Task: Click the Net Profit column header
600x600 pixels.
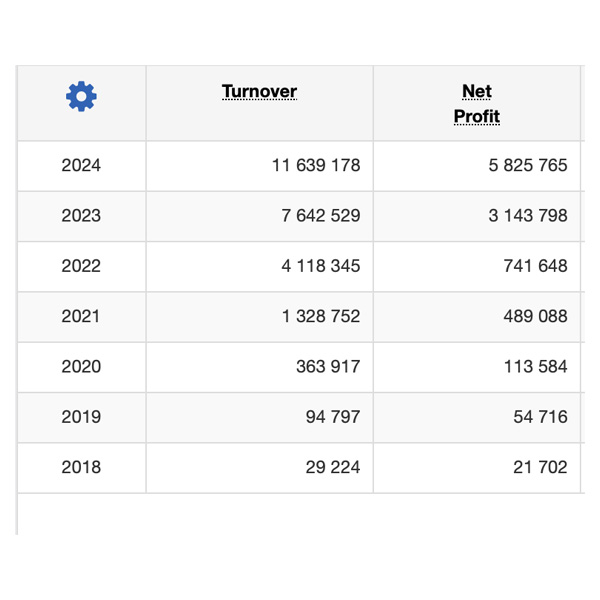Action: (x=477, y=104)
